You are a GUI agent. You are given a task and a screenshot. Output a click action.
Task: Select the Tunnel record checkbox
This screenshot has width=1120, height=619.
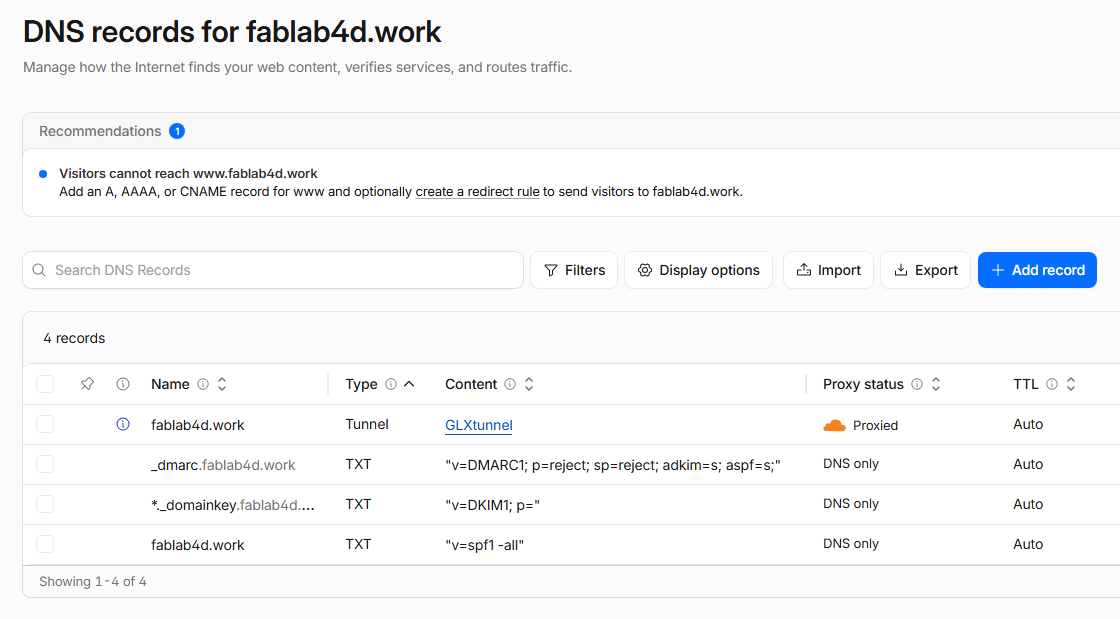[x=45, y=425]
